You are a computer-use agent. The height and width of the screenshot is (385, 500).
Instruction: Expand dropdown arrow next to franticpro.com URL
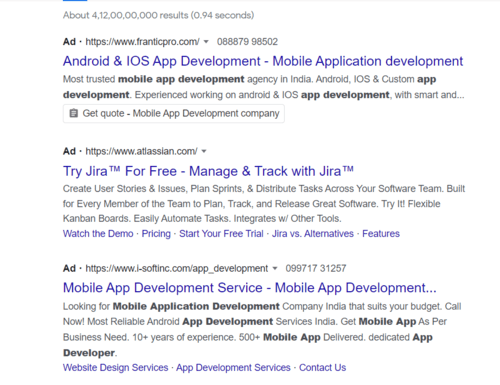click(206, 42)
